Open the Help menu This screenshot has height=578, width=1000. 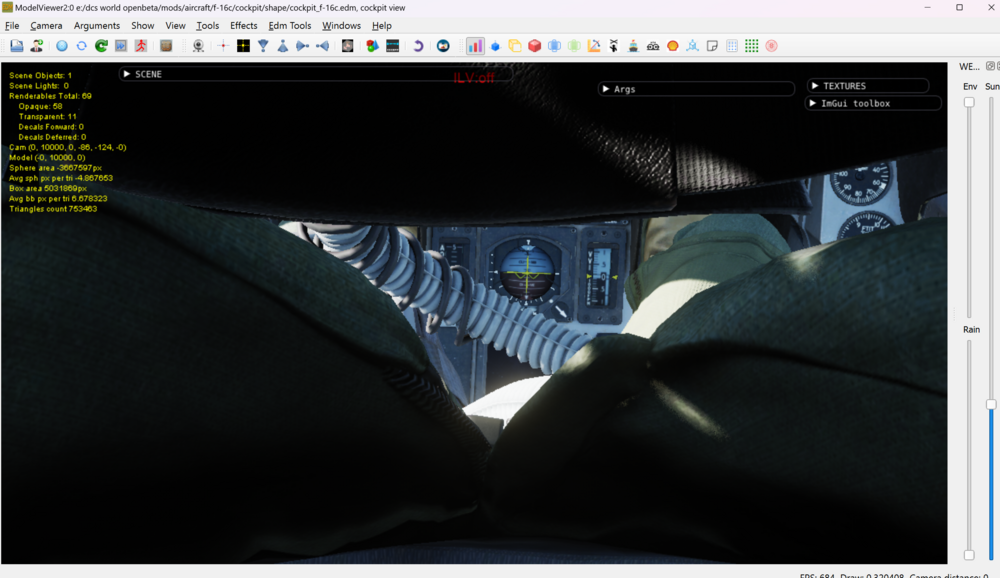pos(381,26)
